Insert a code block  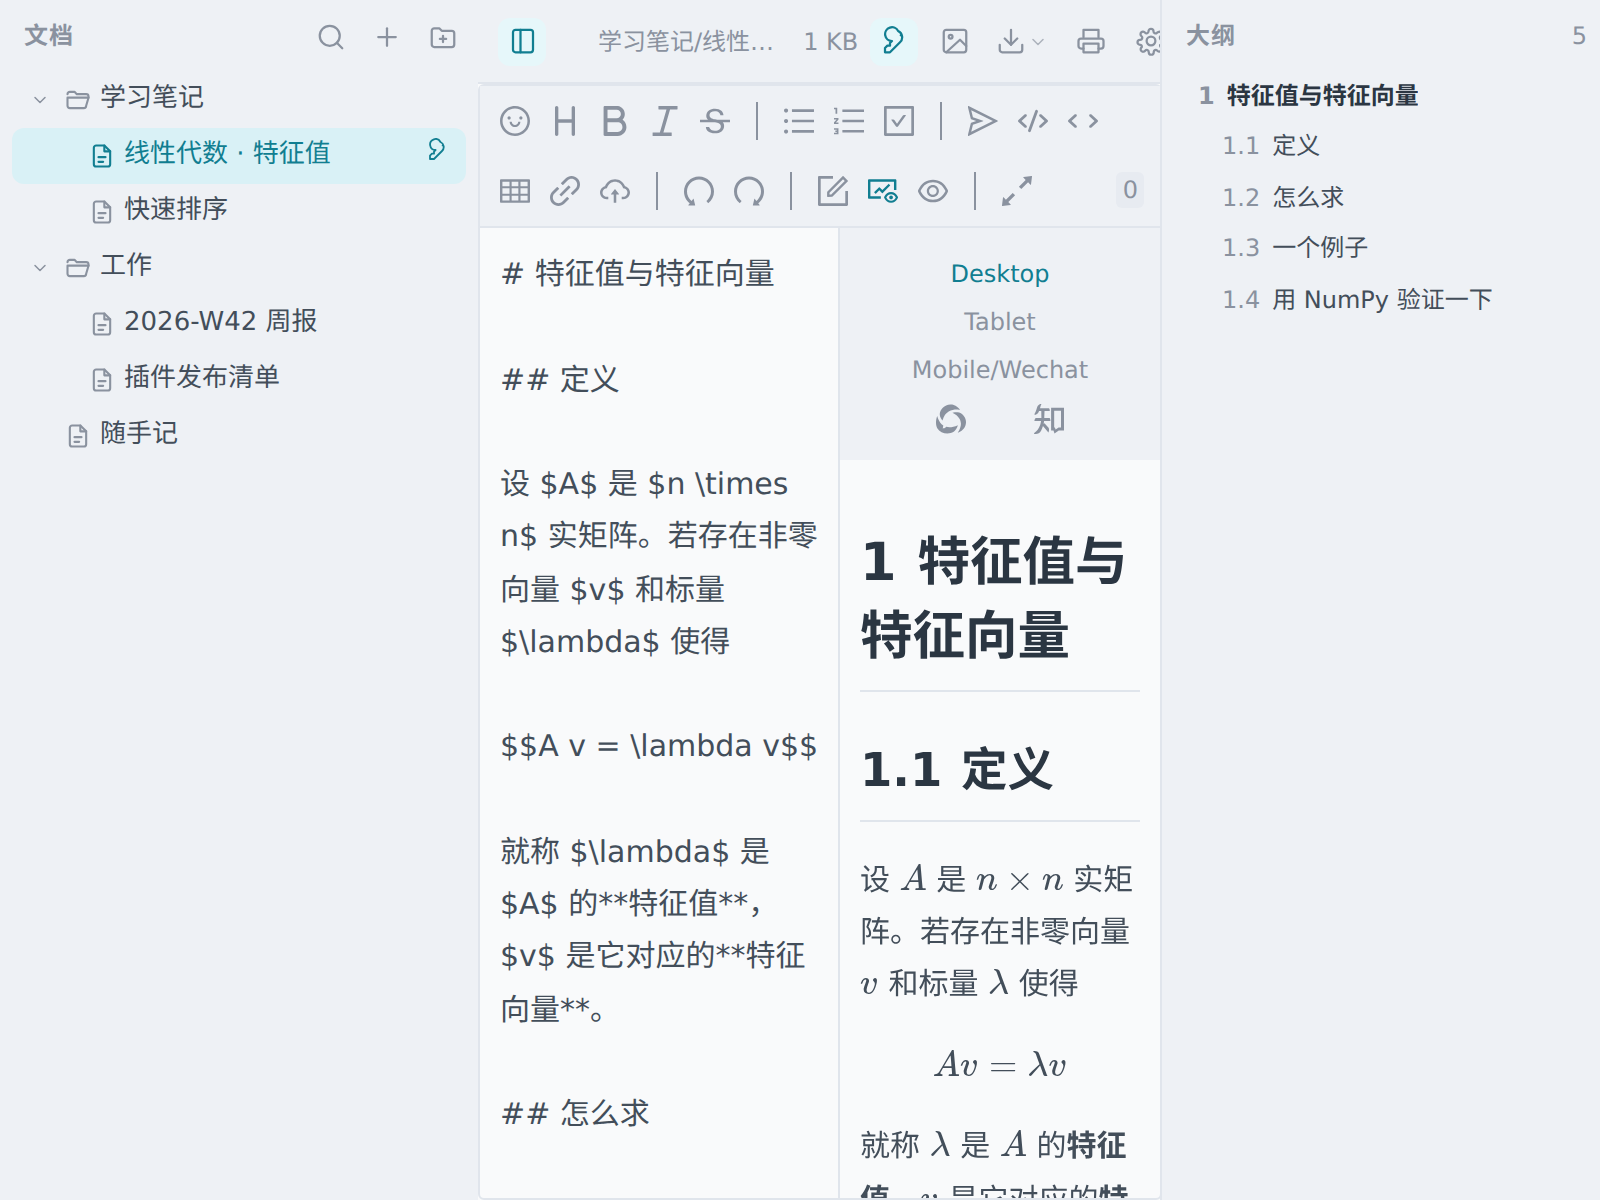pos(1033,121)
